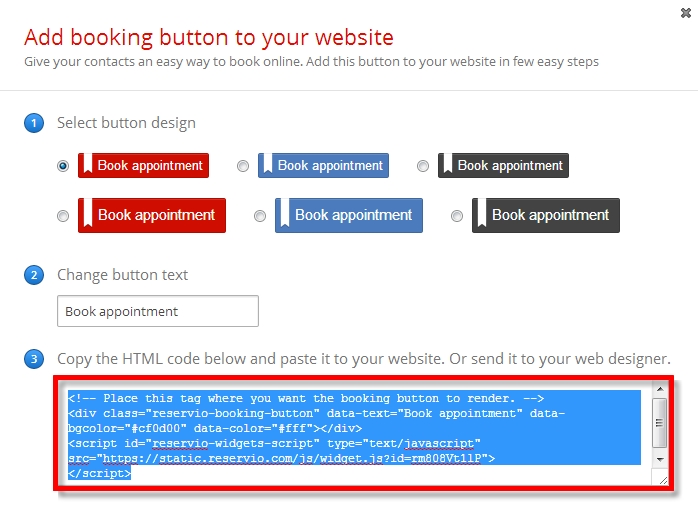Select the large red button design radio
The image size is (698, 510).
[63, 216]
